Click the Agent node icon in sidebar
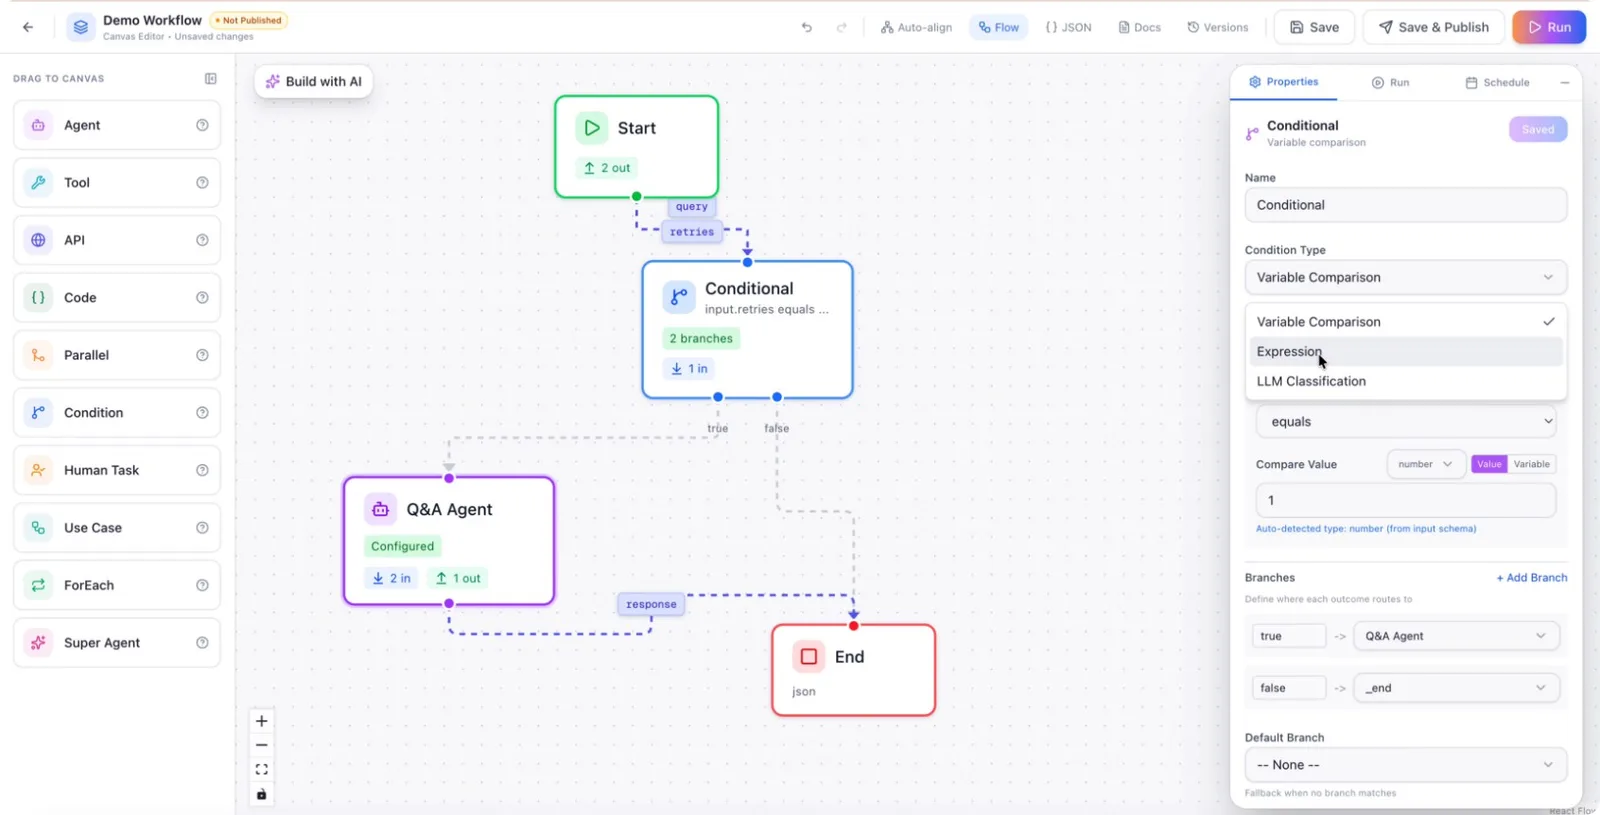This screenshot has height=815, width=1600. [38, 125]
